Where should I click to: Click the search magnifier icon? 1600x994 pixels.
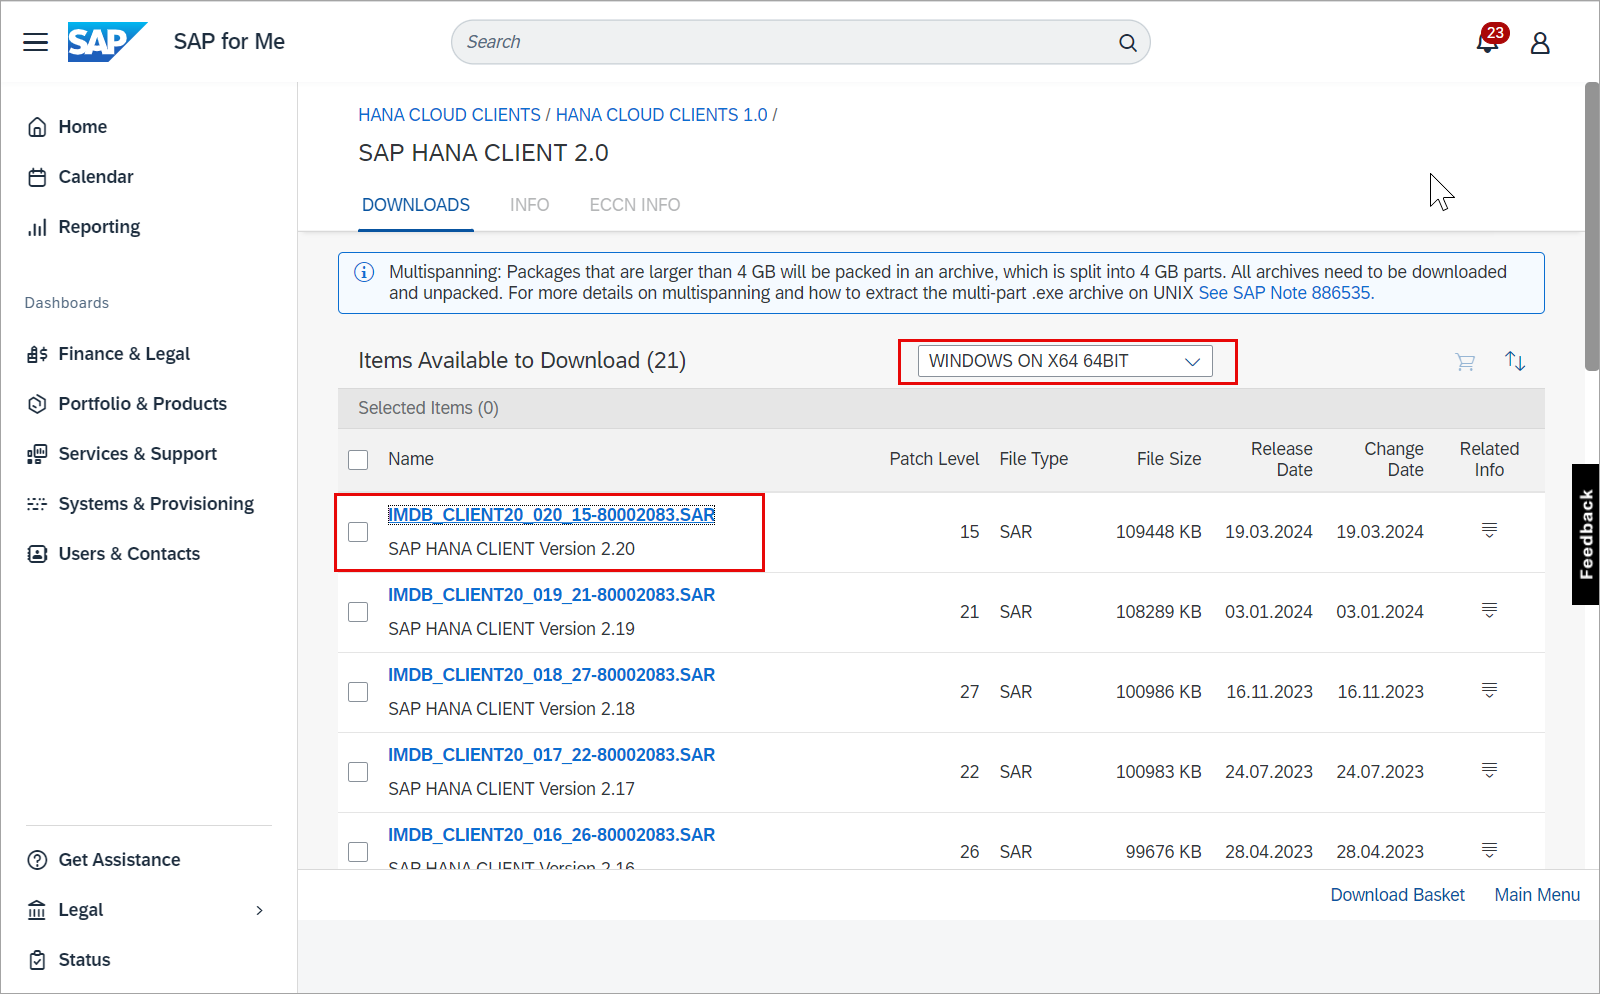tap(1127, 42)
